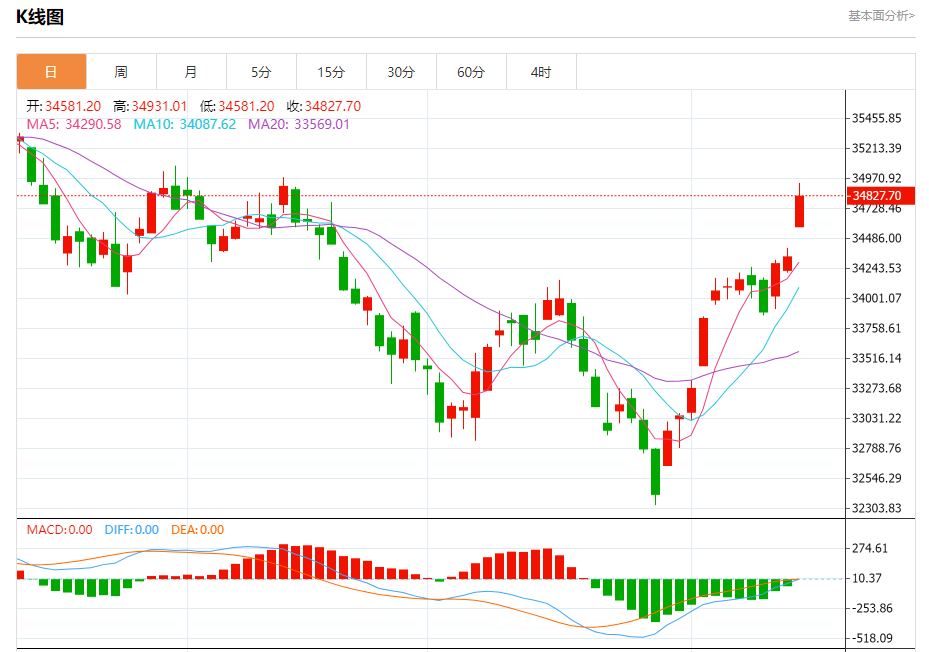Click the MA10: 34087.62 label
The height and width of the screenshot is (652, 929).
(x=184, y=124)
